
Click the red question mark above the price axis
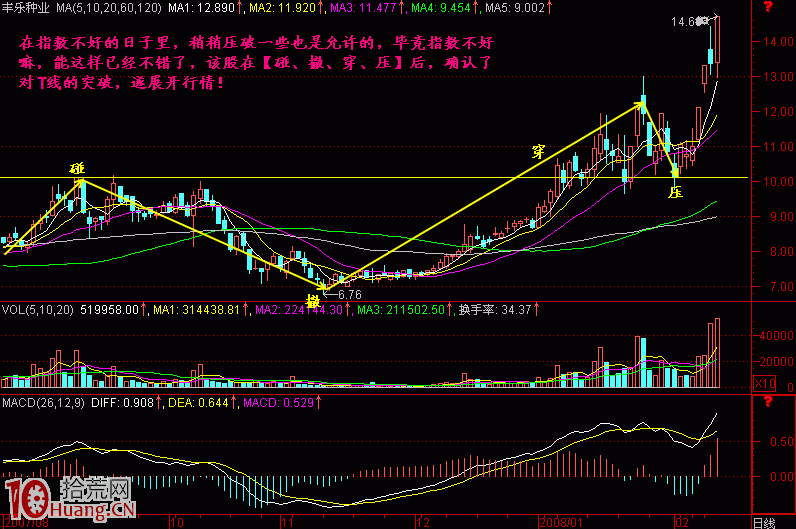(768, 6)
